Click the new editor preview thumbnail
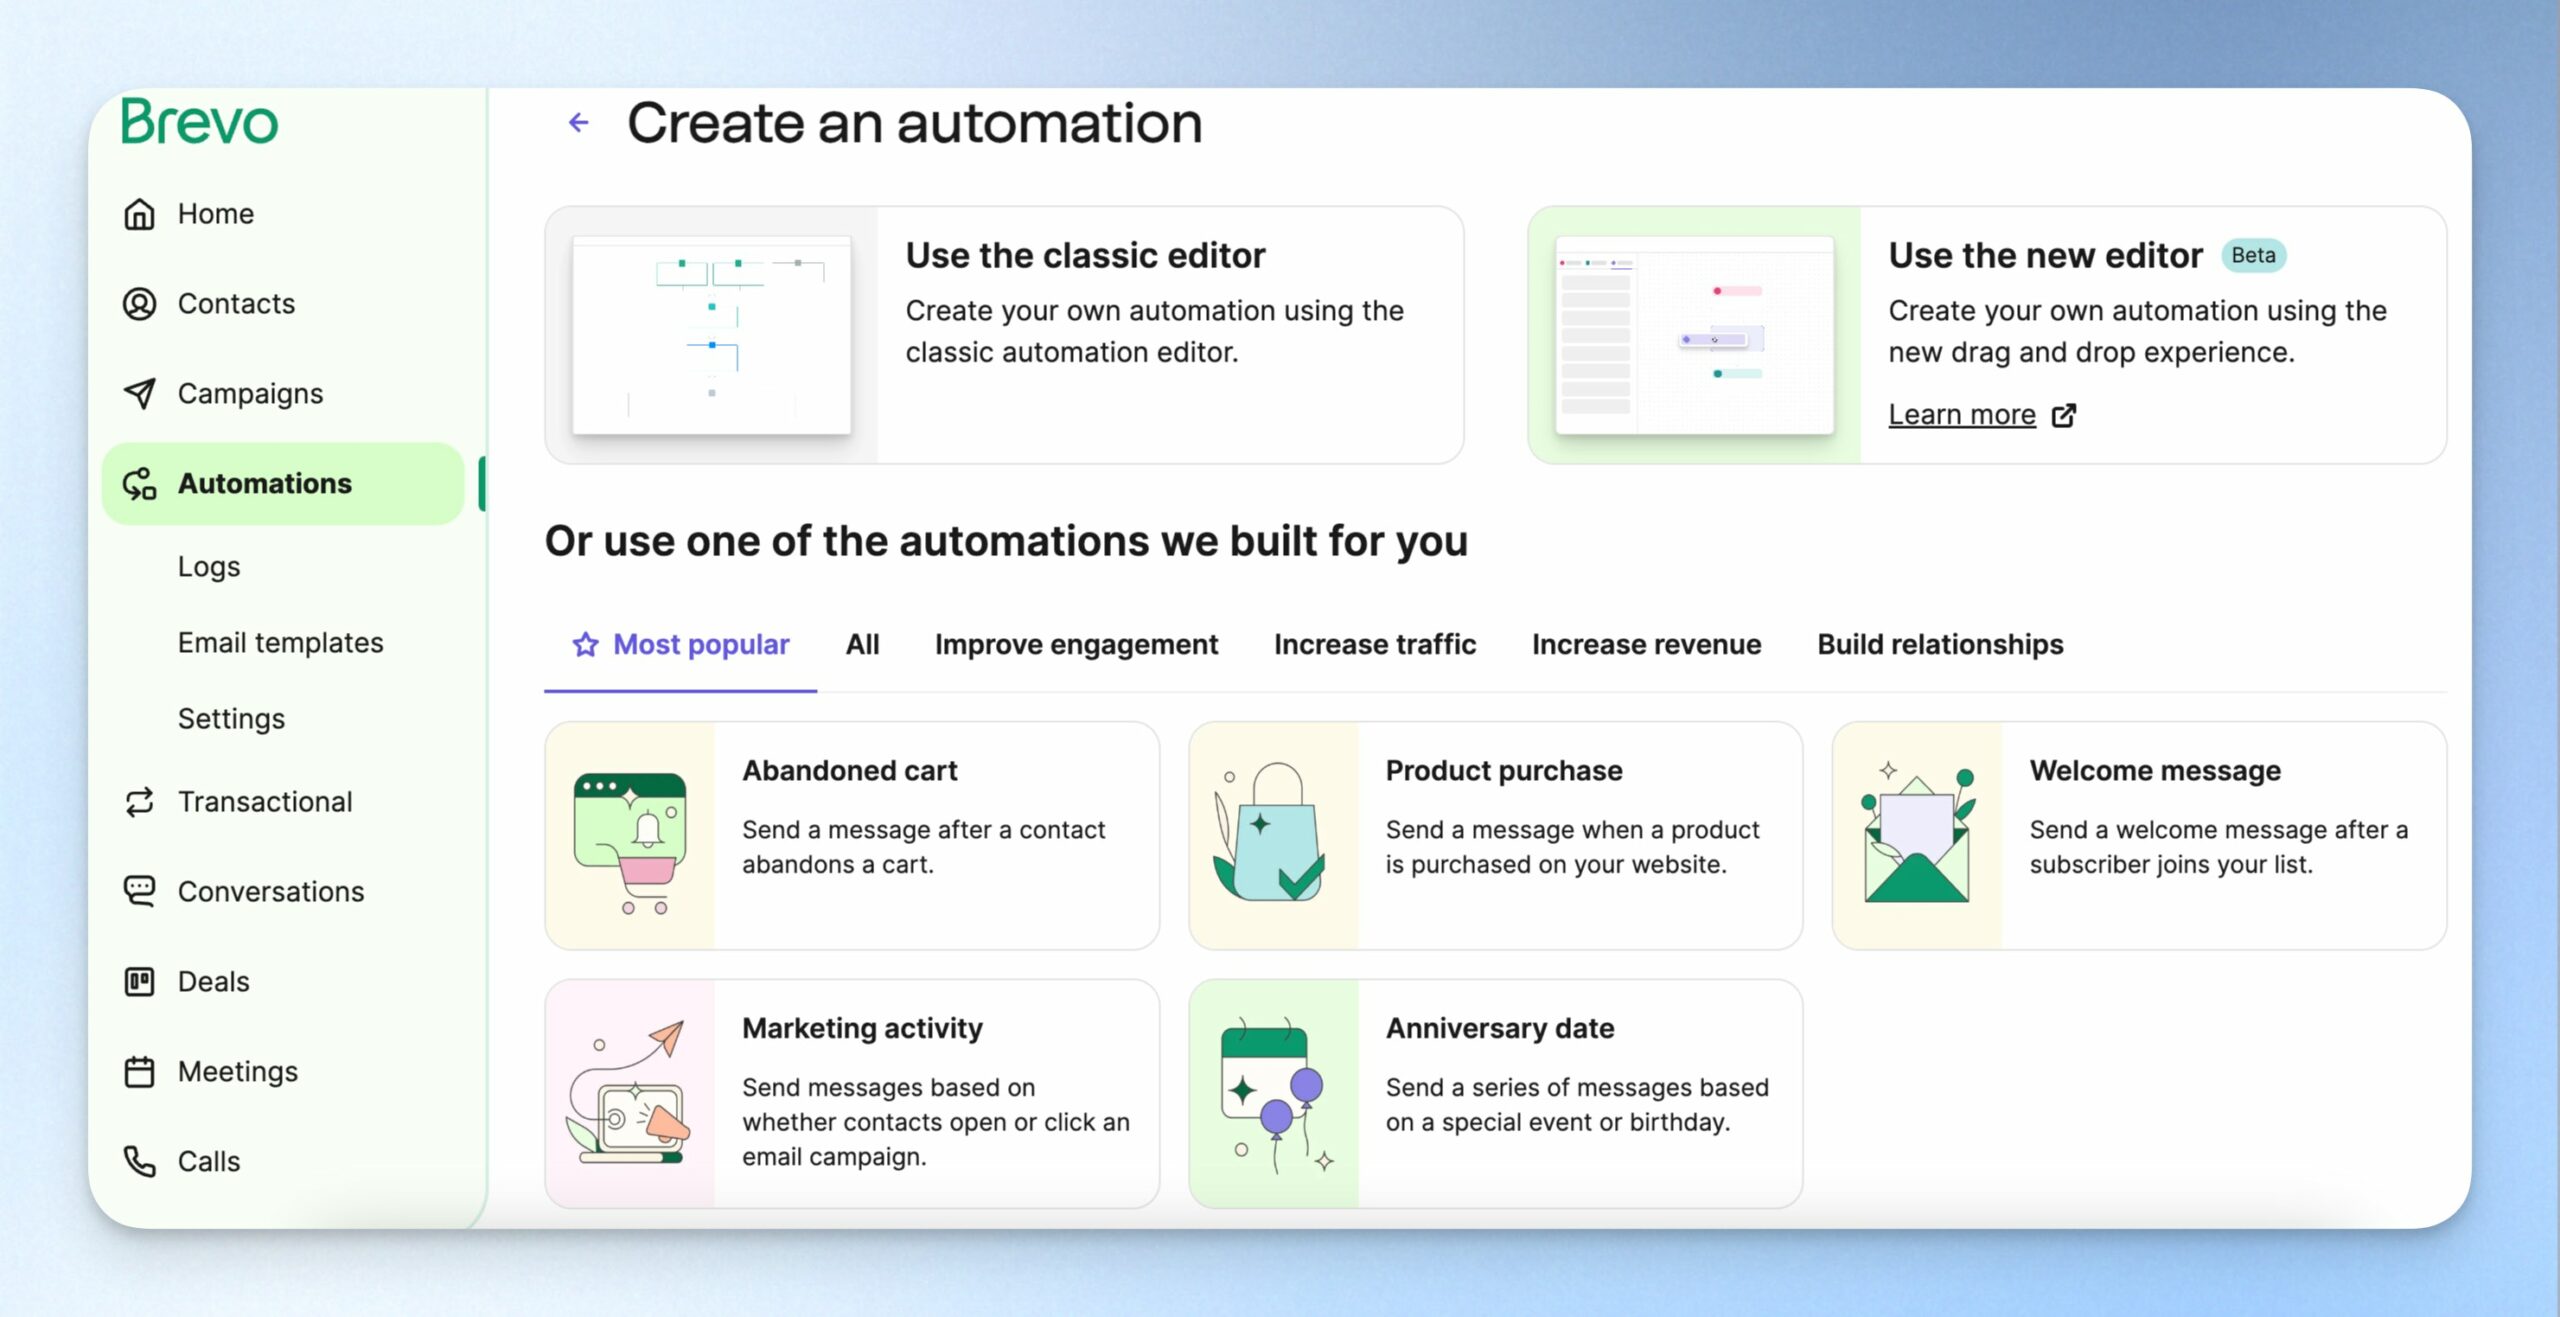2560x1317 pixels. tap(1694, 335)
